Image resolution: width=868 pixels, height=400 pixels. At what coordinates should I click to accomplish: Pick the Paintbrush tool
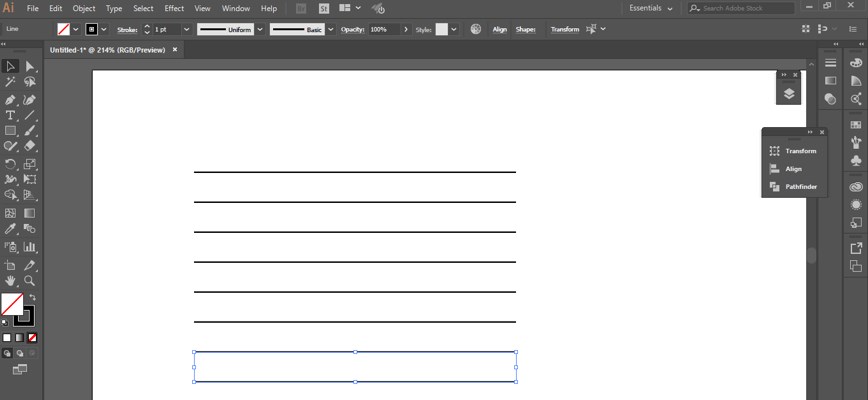click(x=30, y=131)
